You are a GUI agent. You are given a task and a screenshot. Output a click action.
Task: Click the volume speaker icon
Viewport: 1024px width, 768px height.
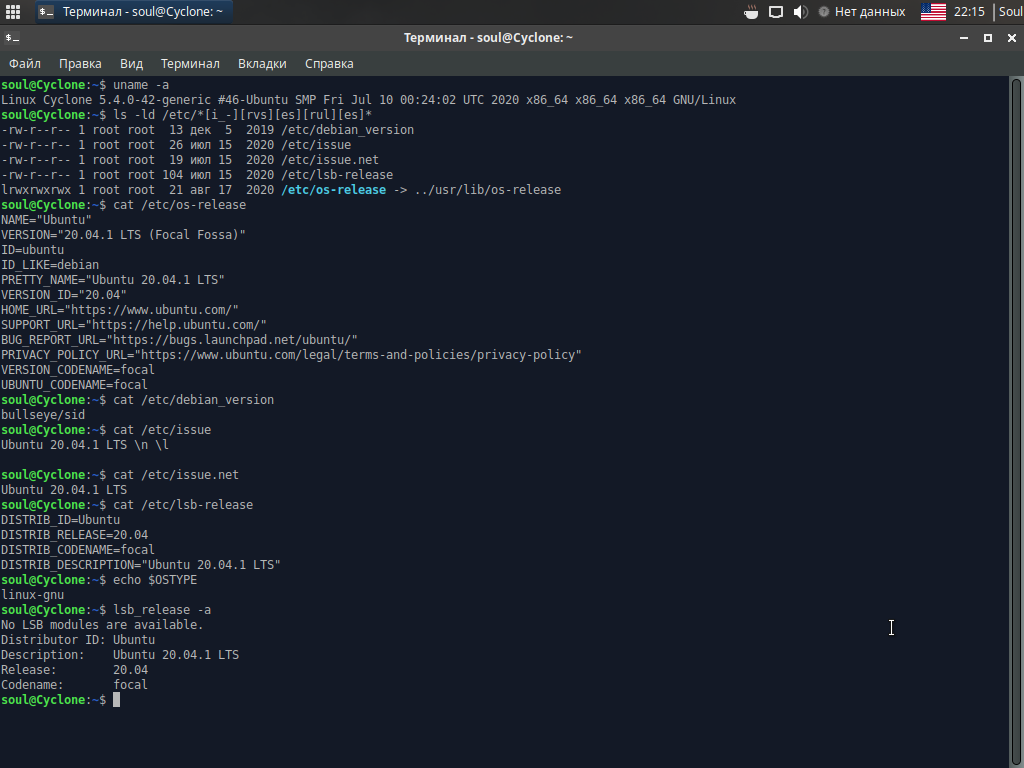click(x=800, y=12)
